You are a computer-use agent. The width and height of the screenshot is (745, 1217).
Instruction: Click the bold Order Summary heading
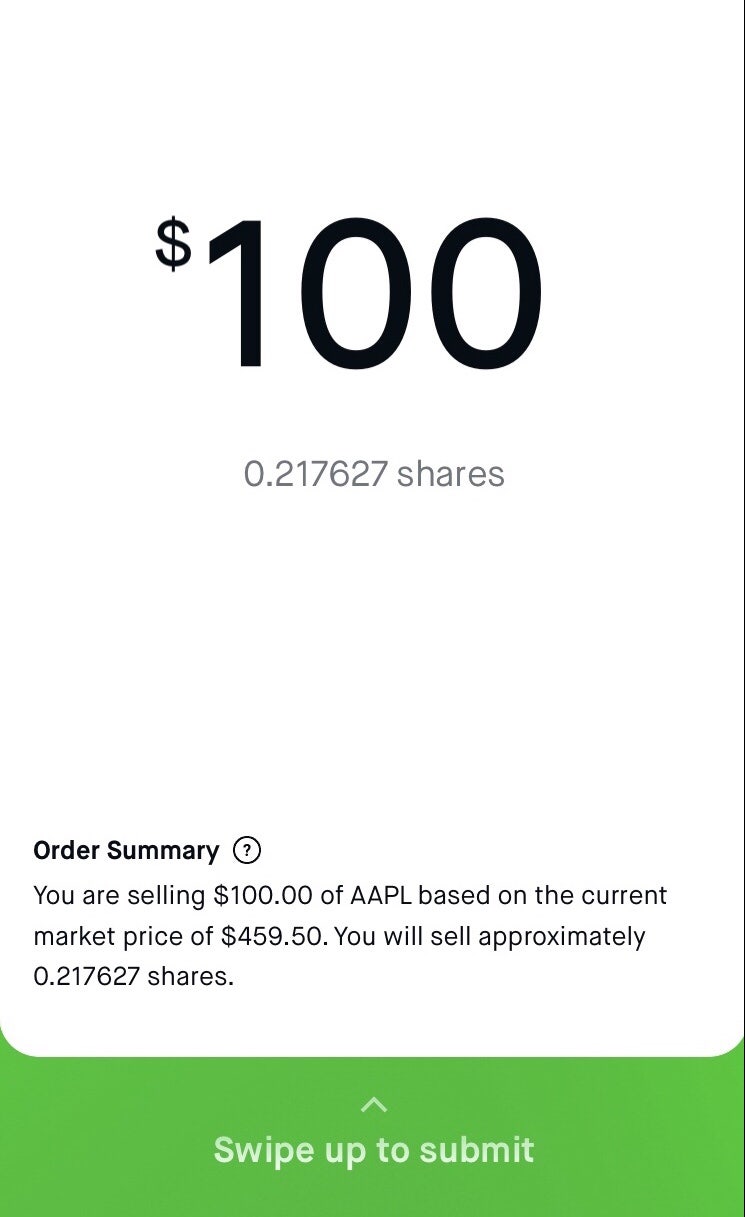point(126,851)
